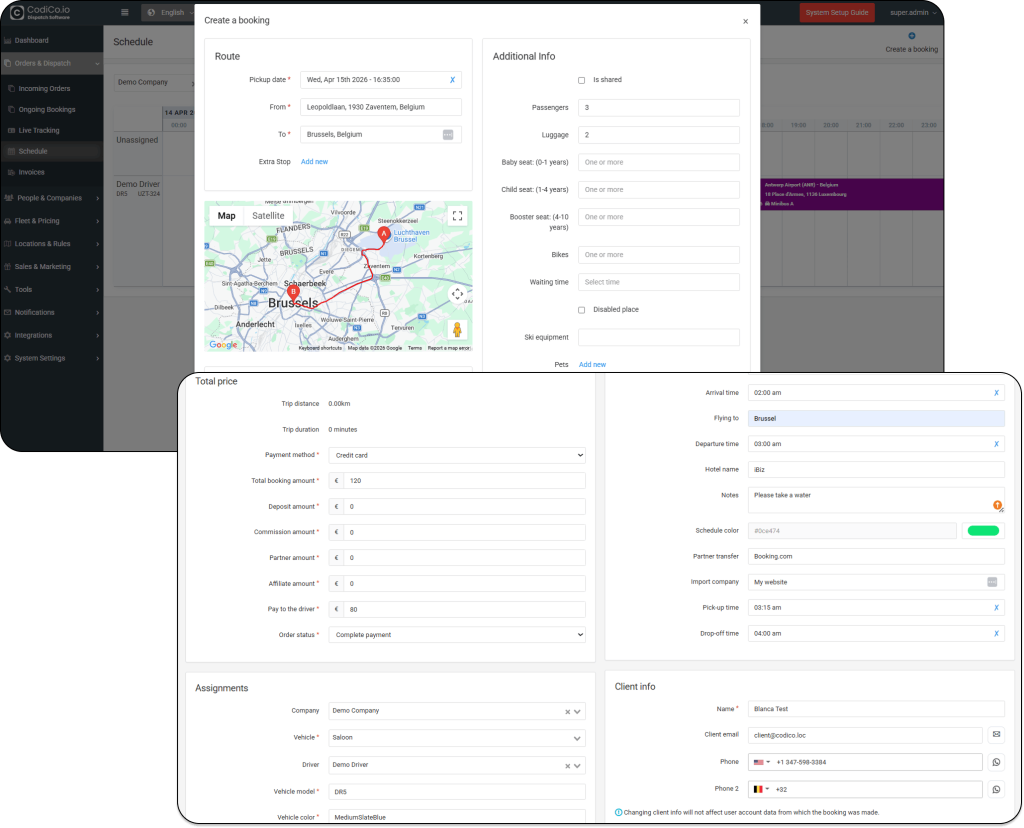The image size is (1024, 828).
Task: Open the Vehicle Saloon dropdown
Action: (457, 738)
